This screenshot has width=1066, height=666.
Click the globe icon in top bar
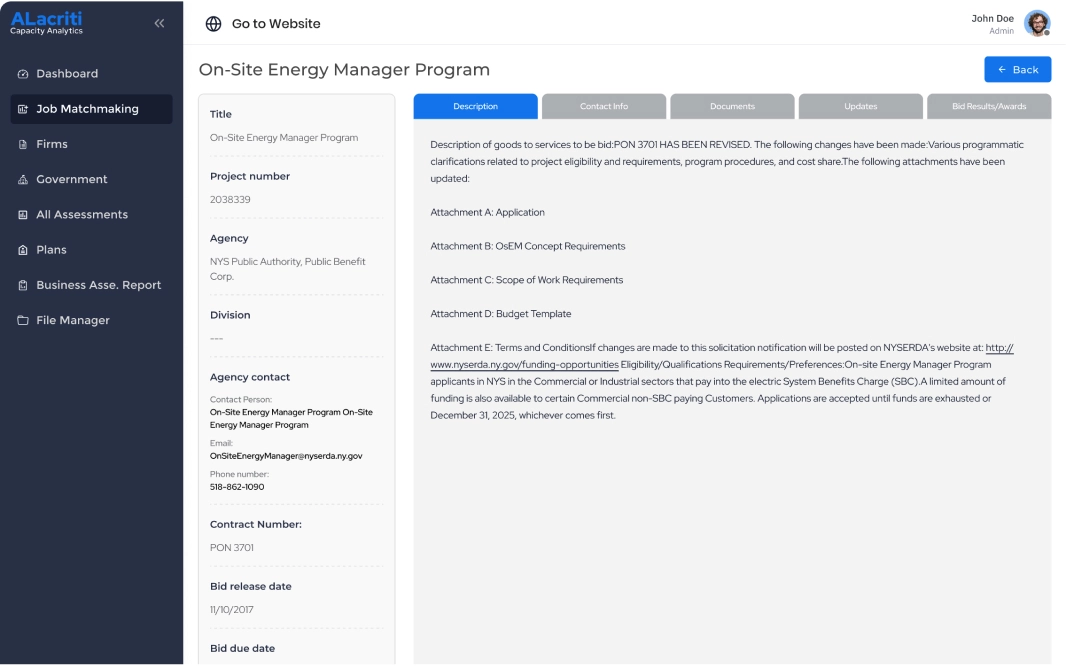[x=213, y=24]
